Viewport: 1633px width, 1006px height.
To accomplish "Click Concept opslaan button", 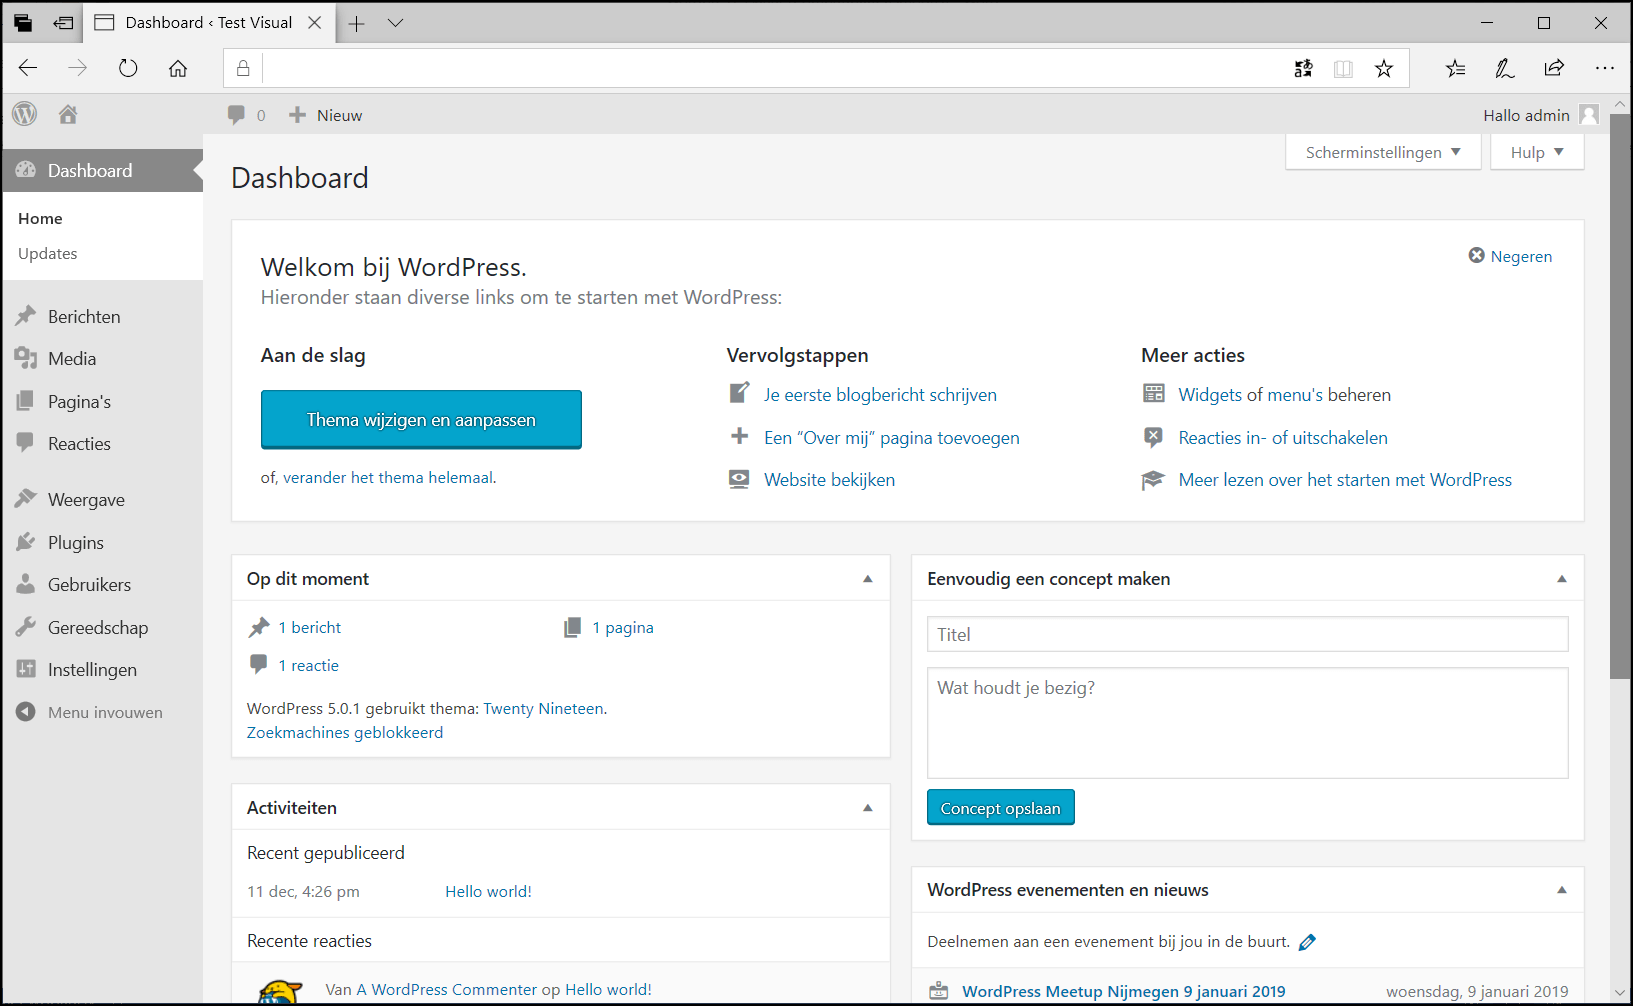I will pos(1000,808).
